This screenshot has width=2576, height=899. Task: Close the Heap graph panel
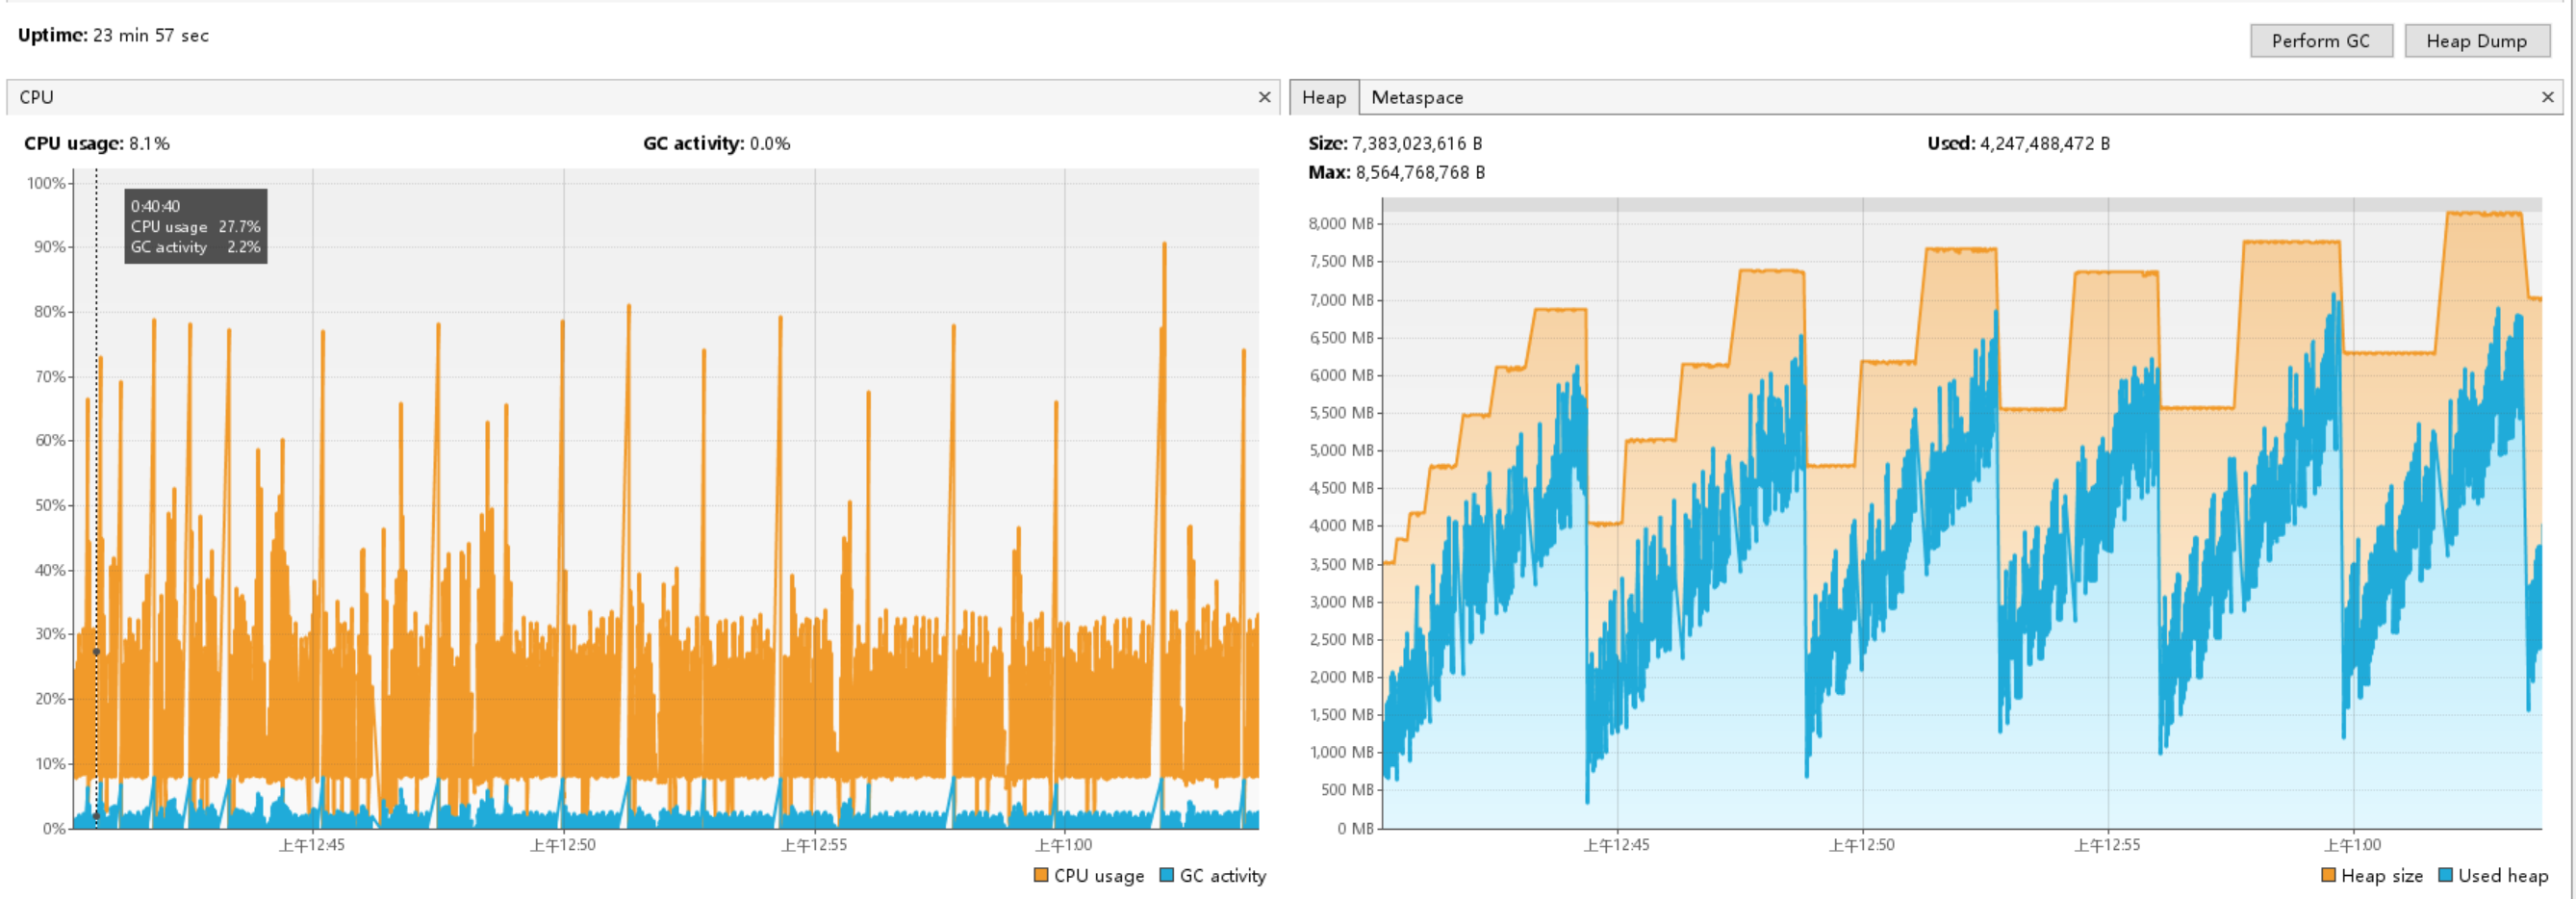(2547, 97)
